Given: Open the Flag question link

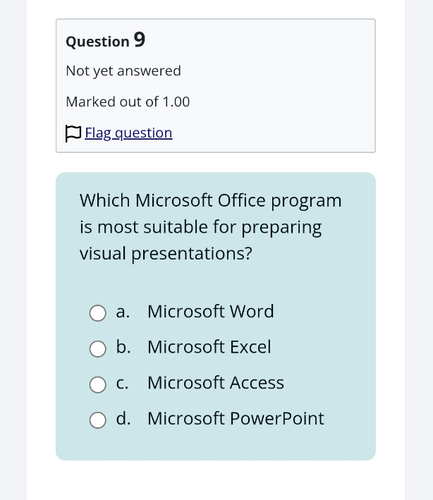Looking at the screenshot, I should tap(128, 133).
